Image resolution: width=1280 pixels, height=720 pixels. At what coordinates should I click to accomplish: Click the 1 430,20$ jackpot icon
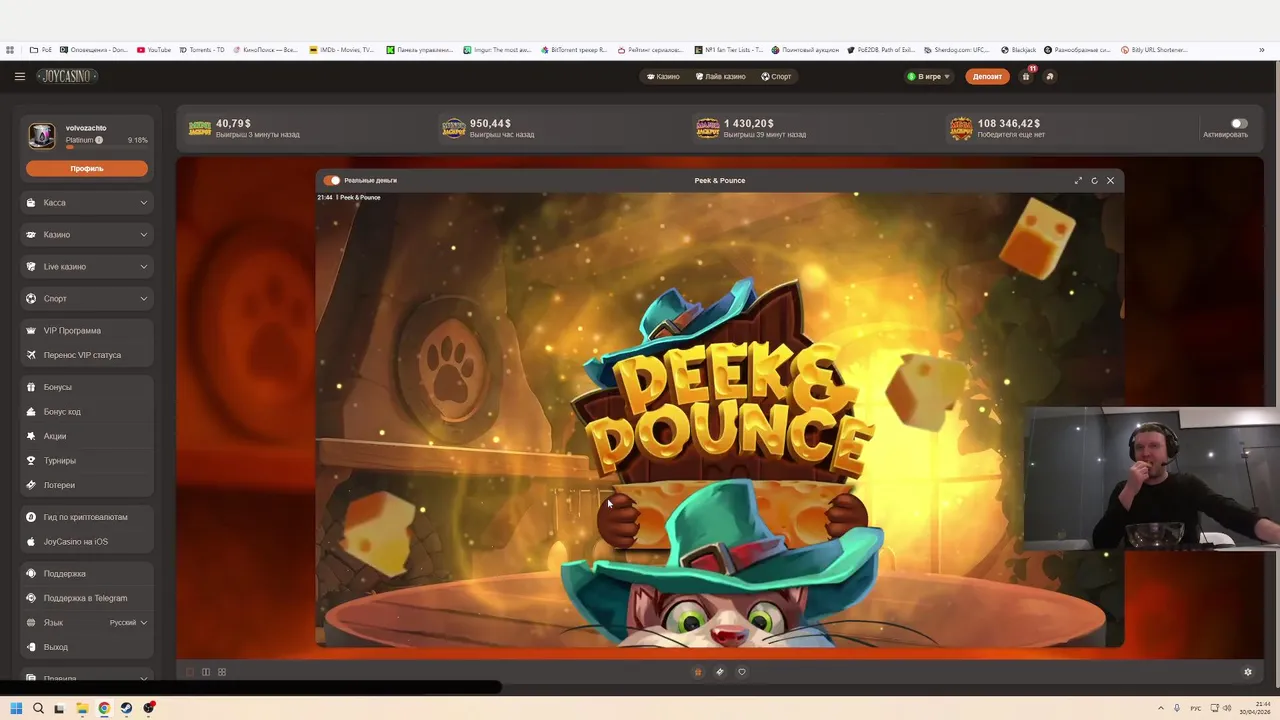pos(708,128)
